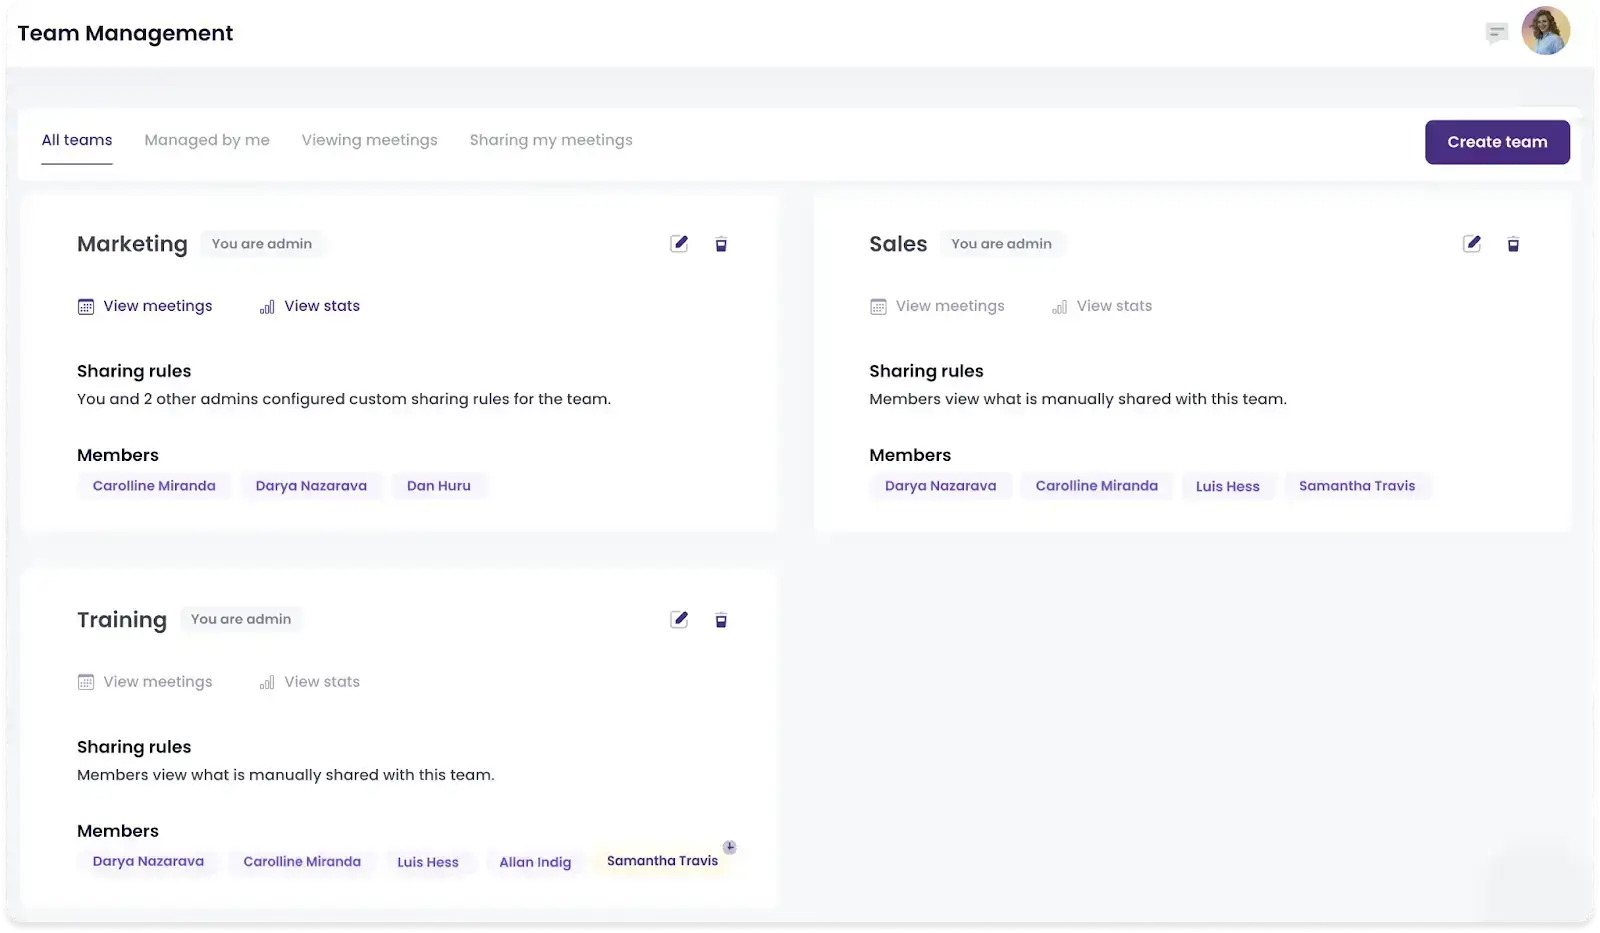Delete the Sales team via trash icon
Image resolution: width=1600 pixels, height=933 pixels.
(1513, 244)
